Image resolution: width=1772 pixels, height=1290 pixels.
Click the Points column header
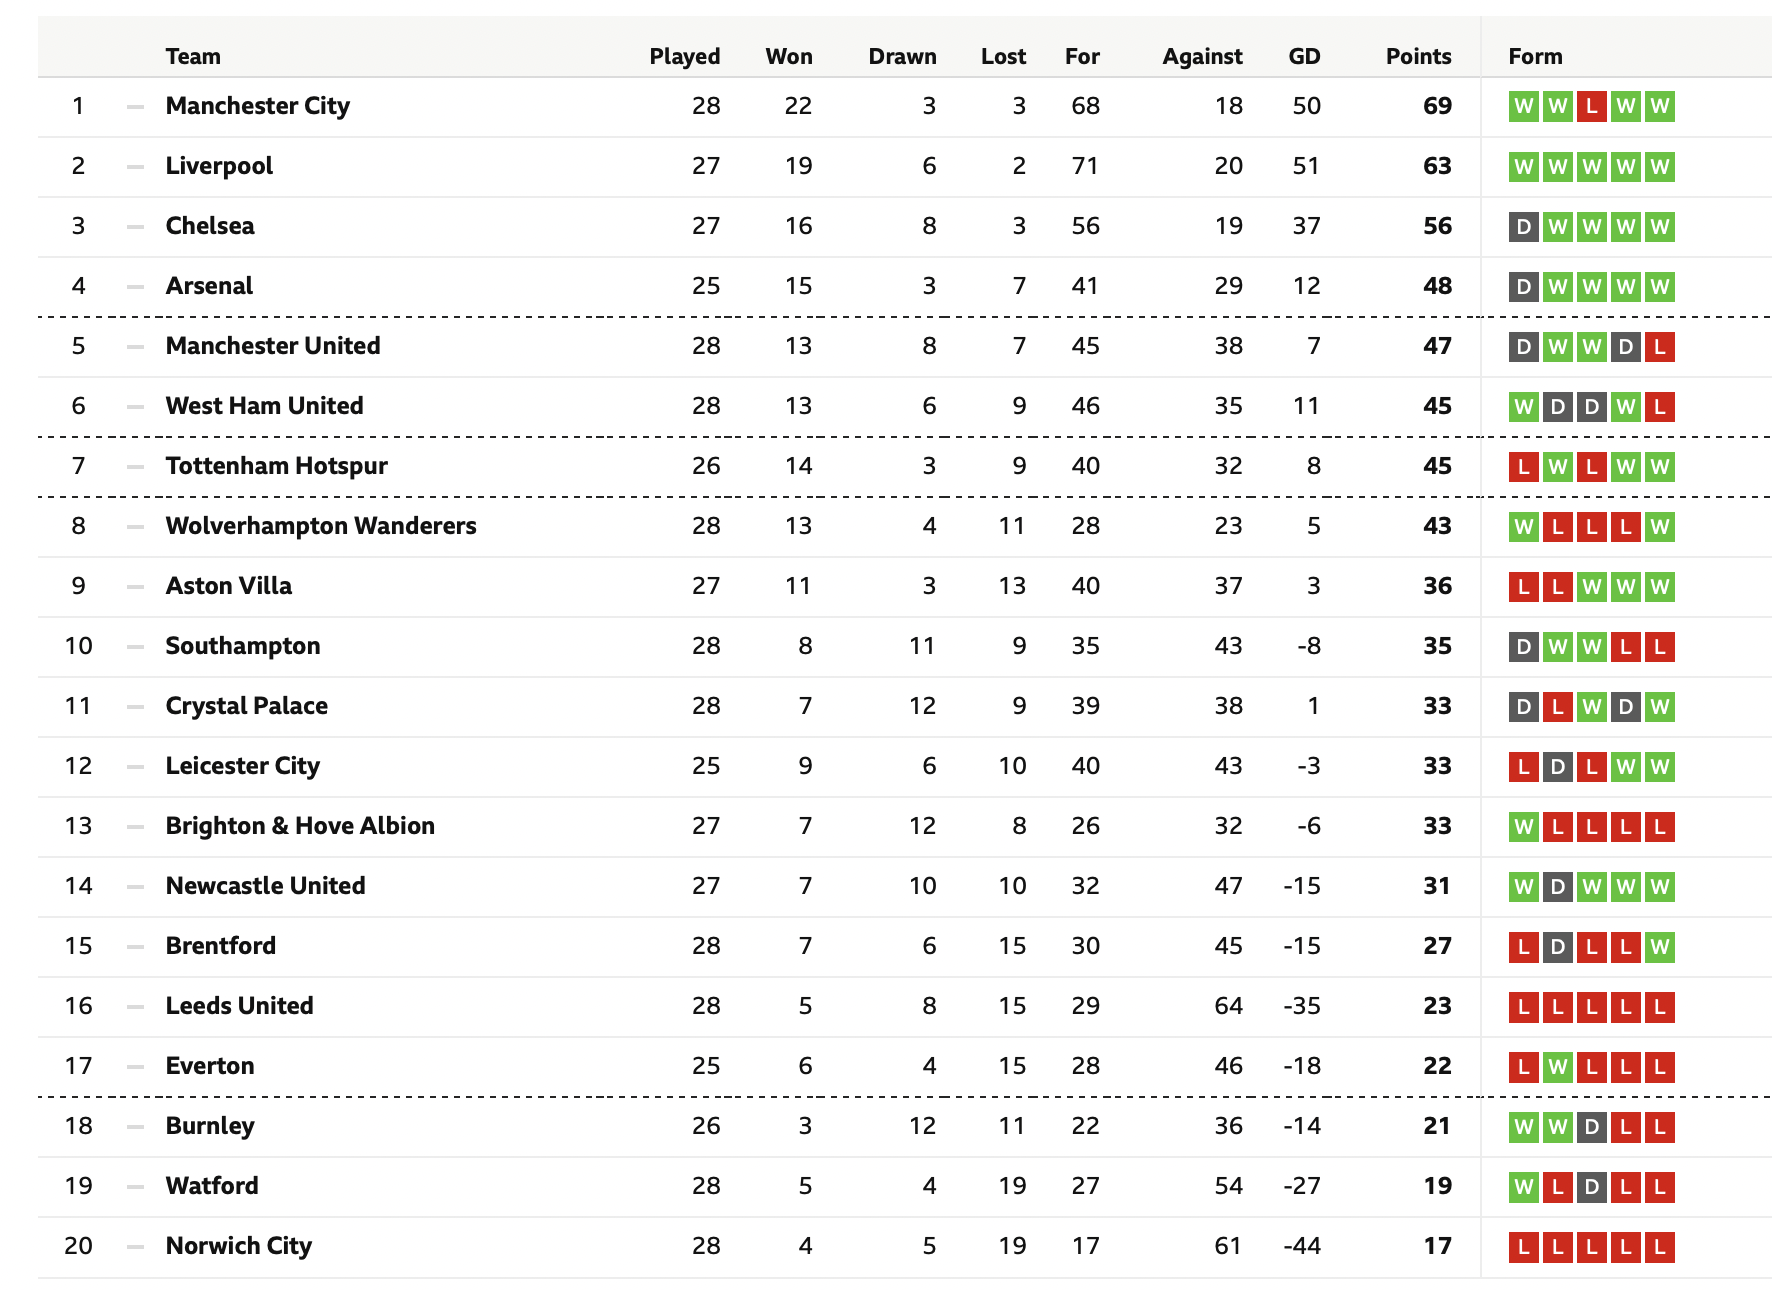pyautogui.click(x=1418, y=56)
